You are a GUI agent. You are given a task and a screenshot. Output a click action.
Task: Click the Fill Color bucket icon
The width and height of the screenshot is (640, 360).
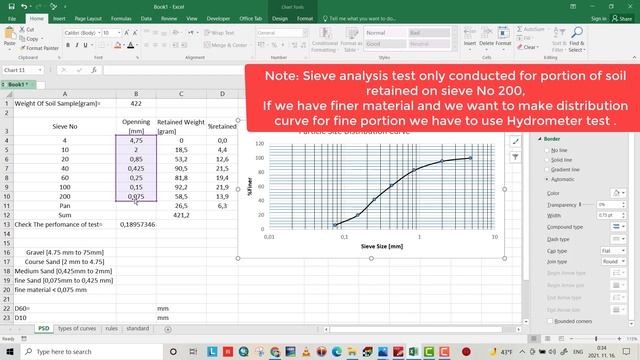118,45
